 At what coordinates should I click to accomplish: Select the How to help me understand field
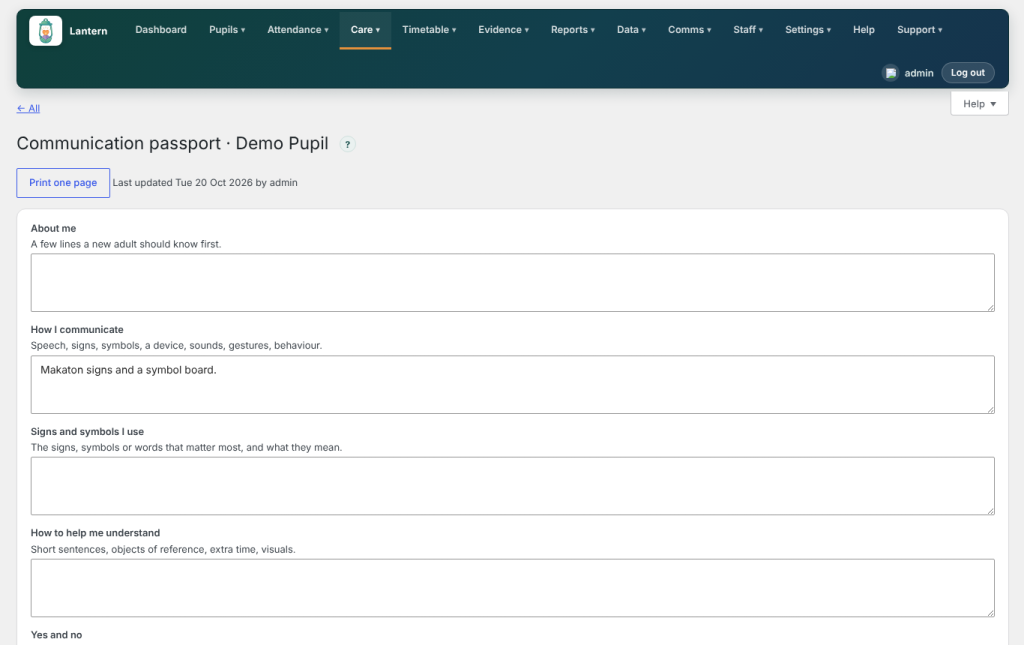(x=512, y=588)
